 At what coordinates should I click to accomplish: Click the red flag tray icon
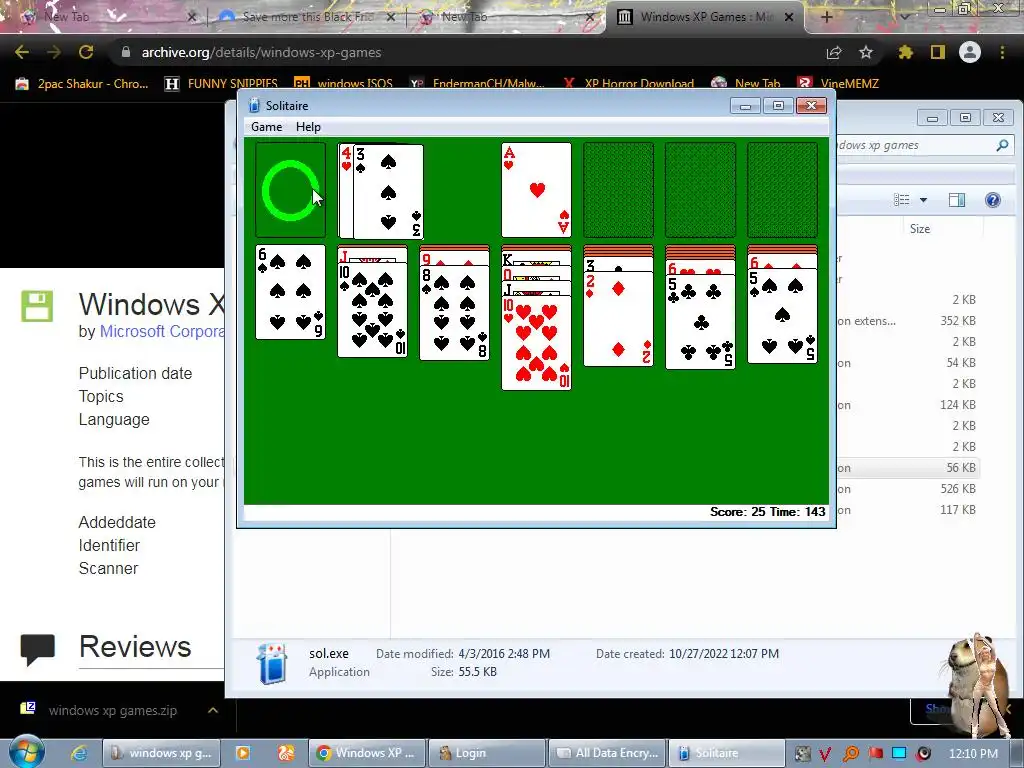(875, 754)
